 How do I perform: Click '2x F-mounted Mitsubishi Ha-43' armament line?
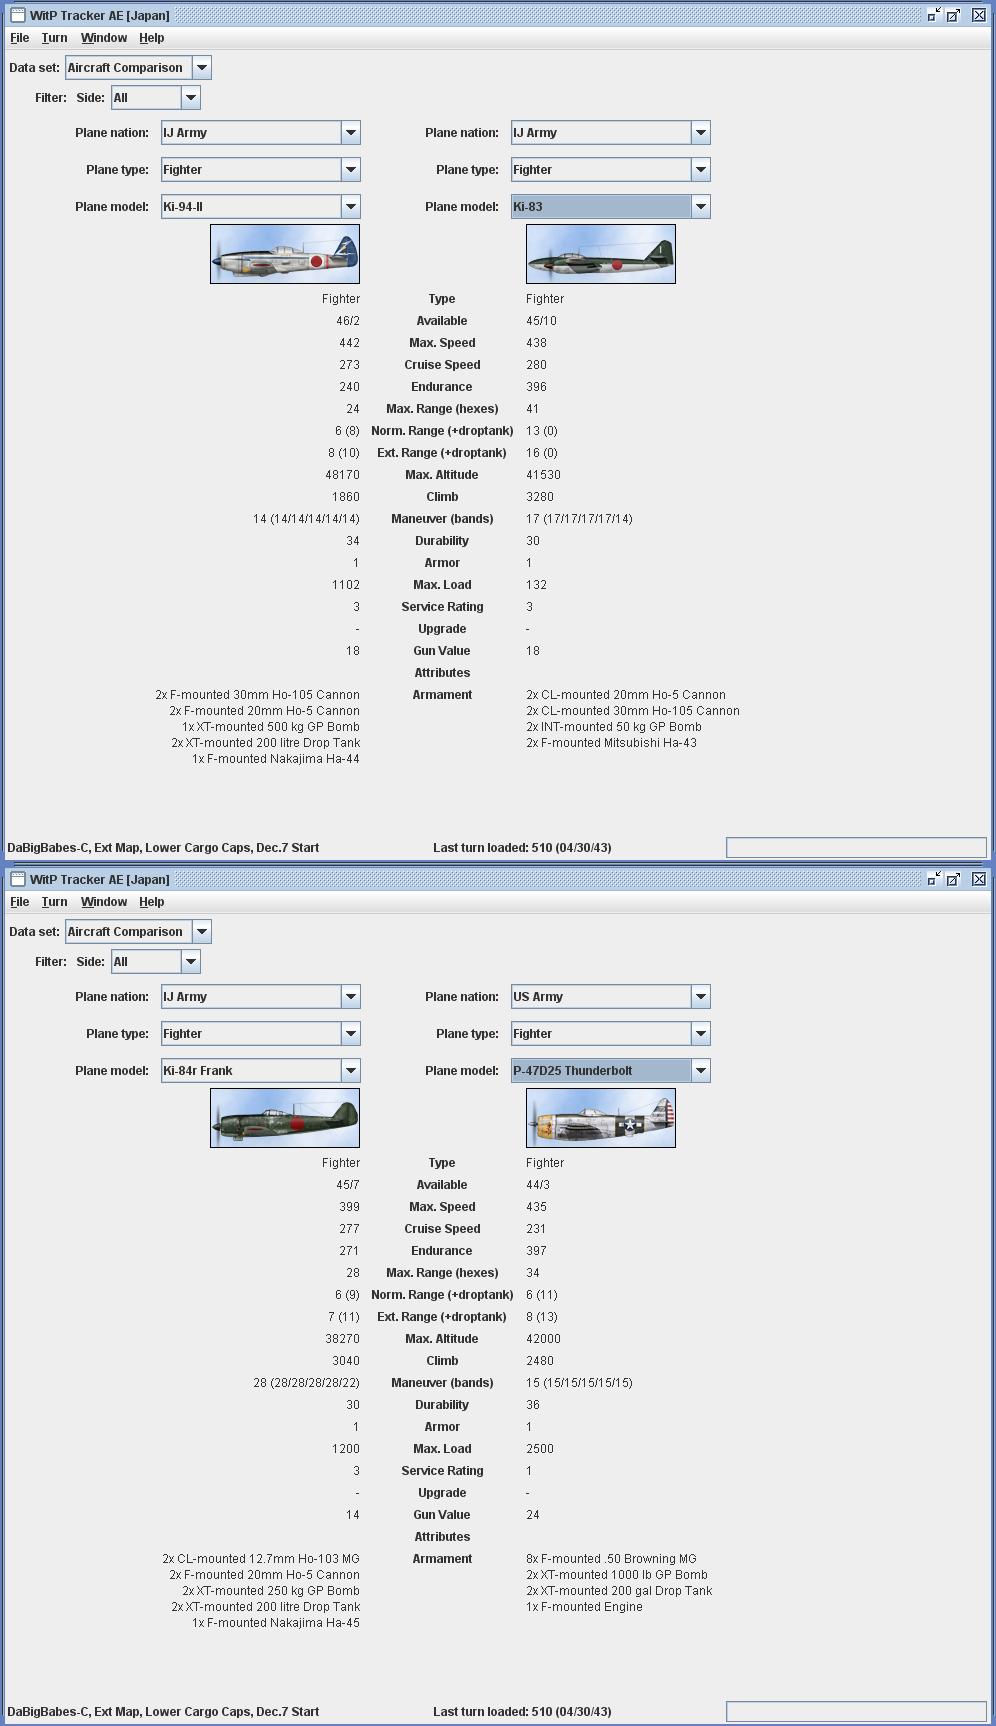tap(611, 743)
